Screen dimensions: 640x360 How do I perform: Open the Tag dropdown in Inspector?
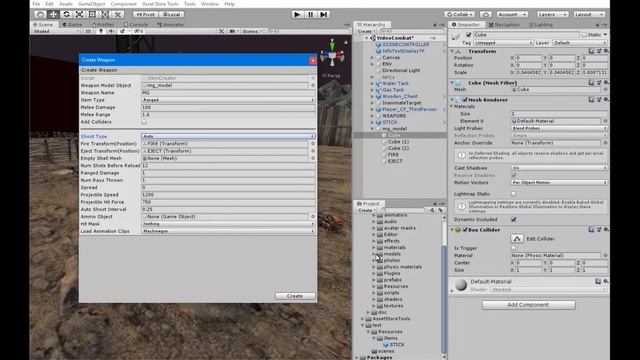(503, 43)
